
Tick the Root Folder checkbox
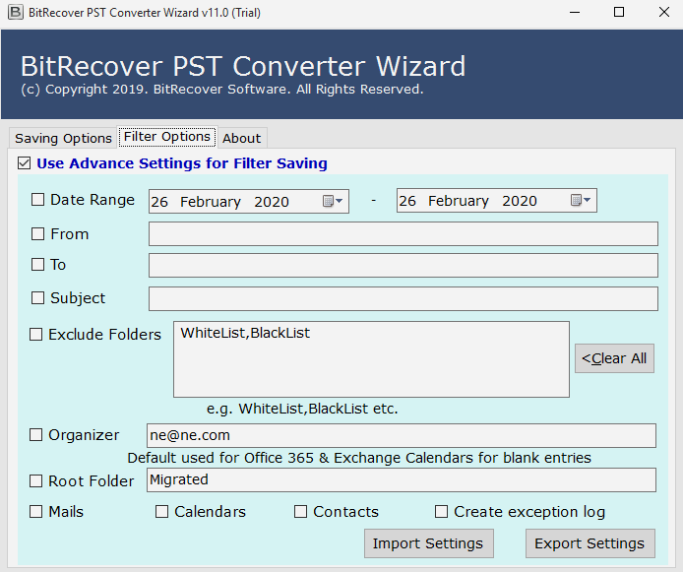point(36,481)
